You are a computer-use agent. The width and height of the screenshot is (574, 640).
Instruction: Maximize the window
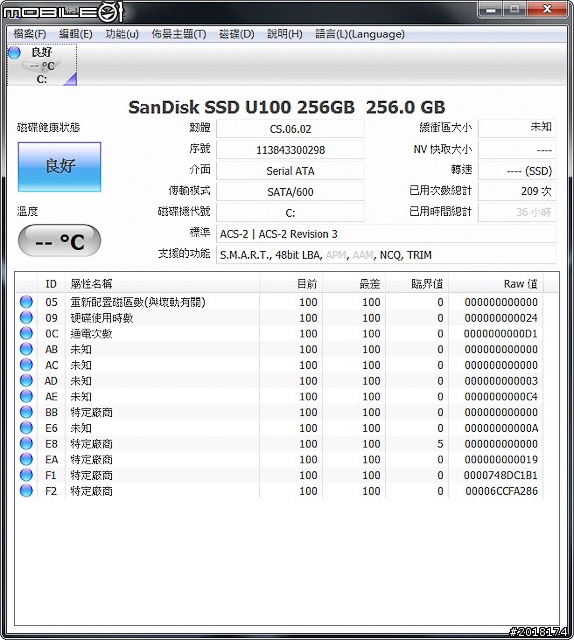pyautogui.click(x=514, y=9)
